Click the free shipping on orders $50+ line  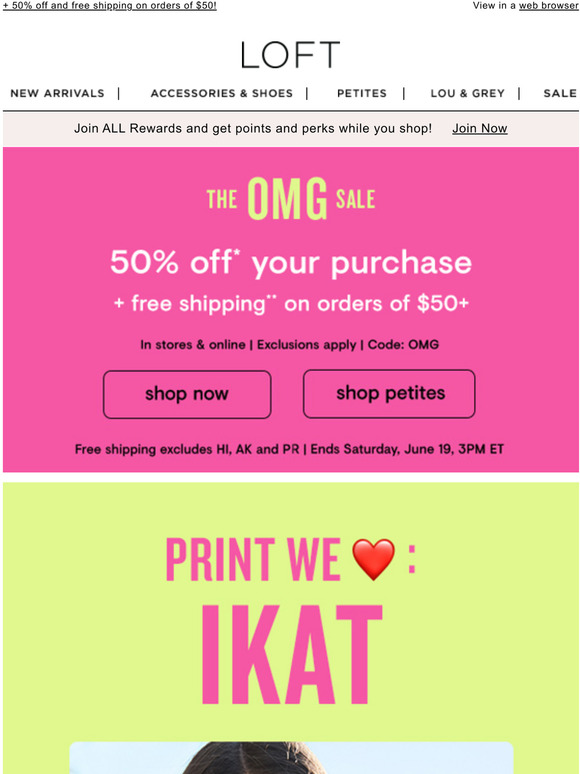[291, 303]
